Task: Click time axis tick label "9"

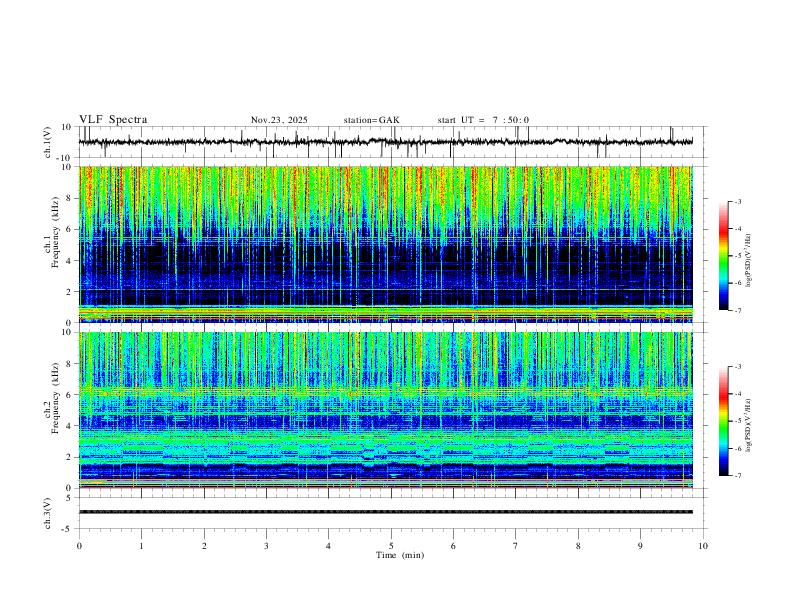Action: click(x=640, y=546)
